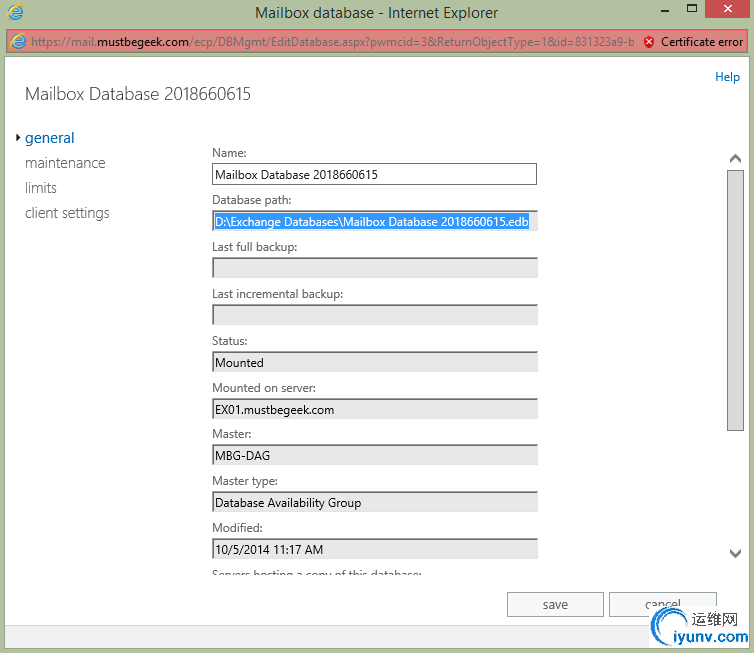Click the Mailbox Database 2018660615 heading

pyautogui.click(x=138, y=94)
